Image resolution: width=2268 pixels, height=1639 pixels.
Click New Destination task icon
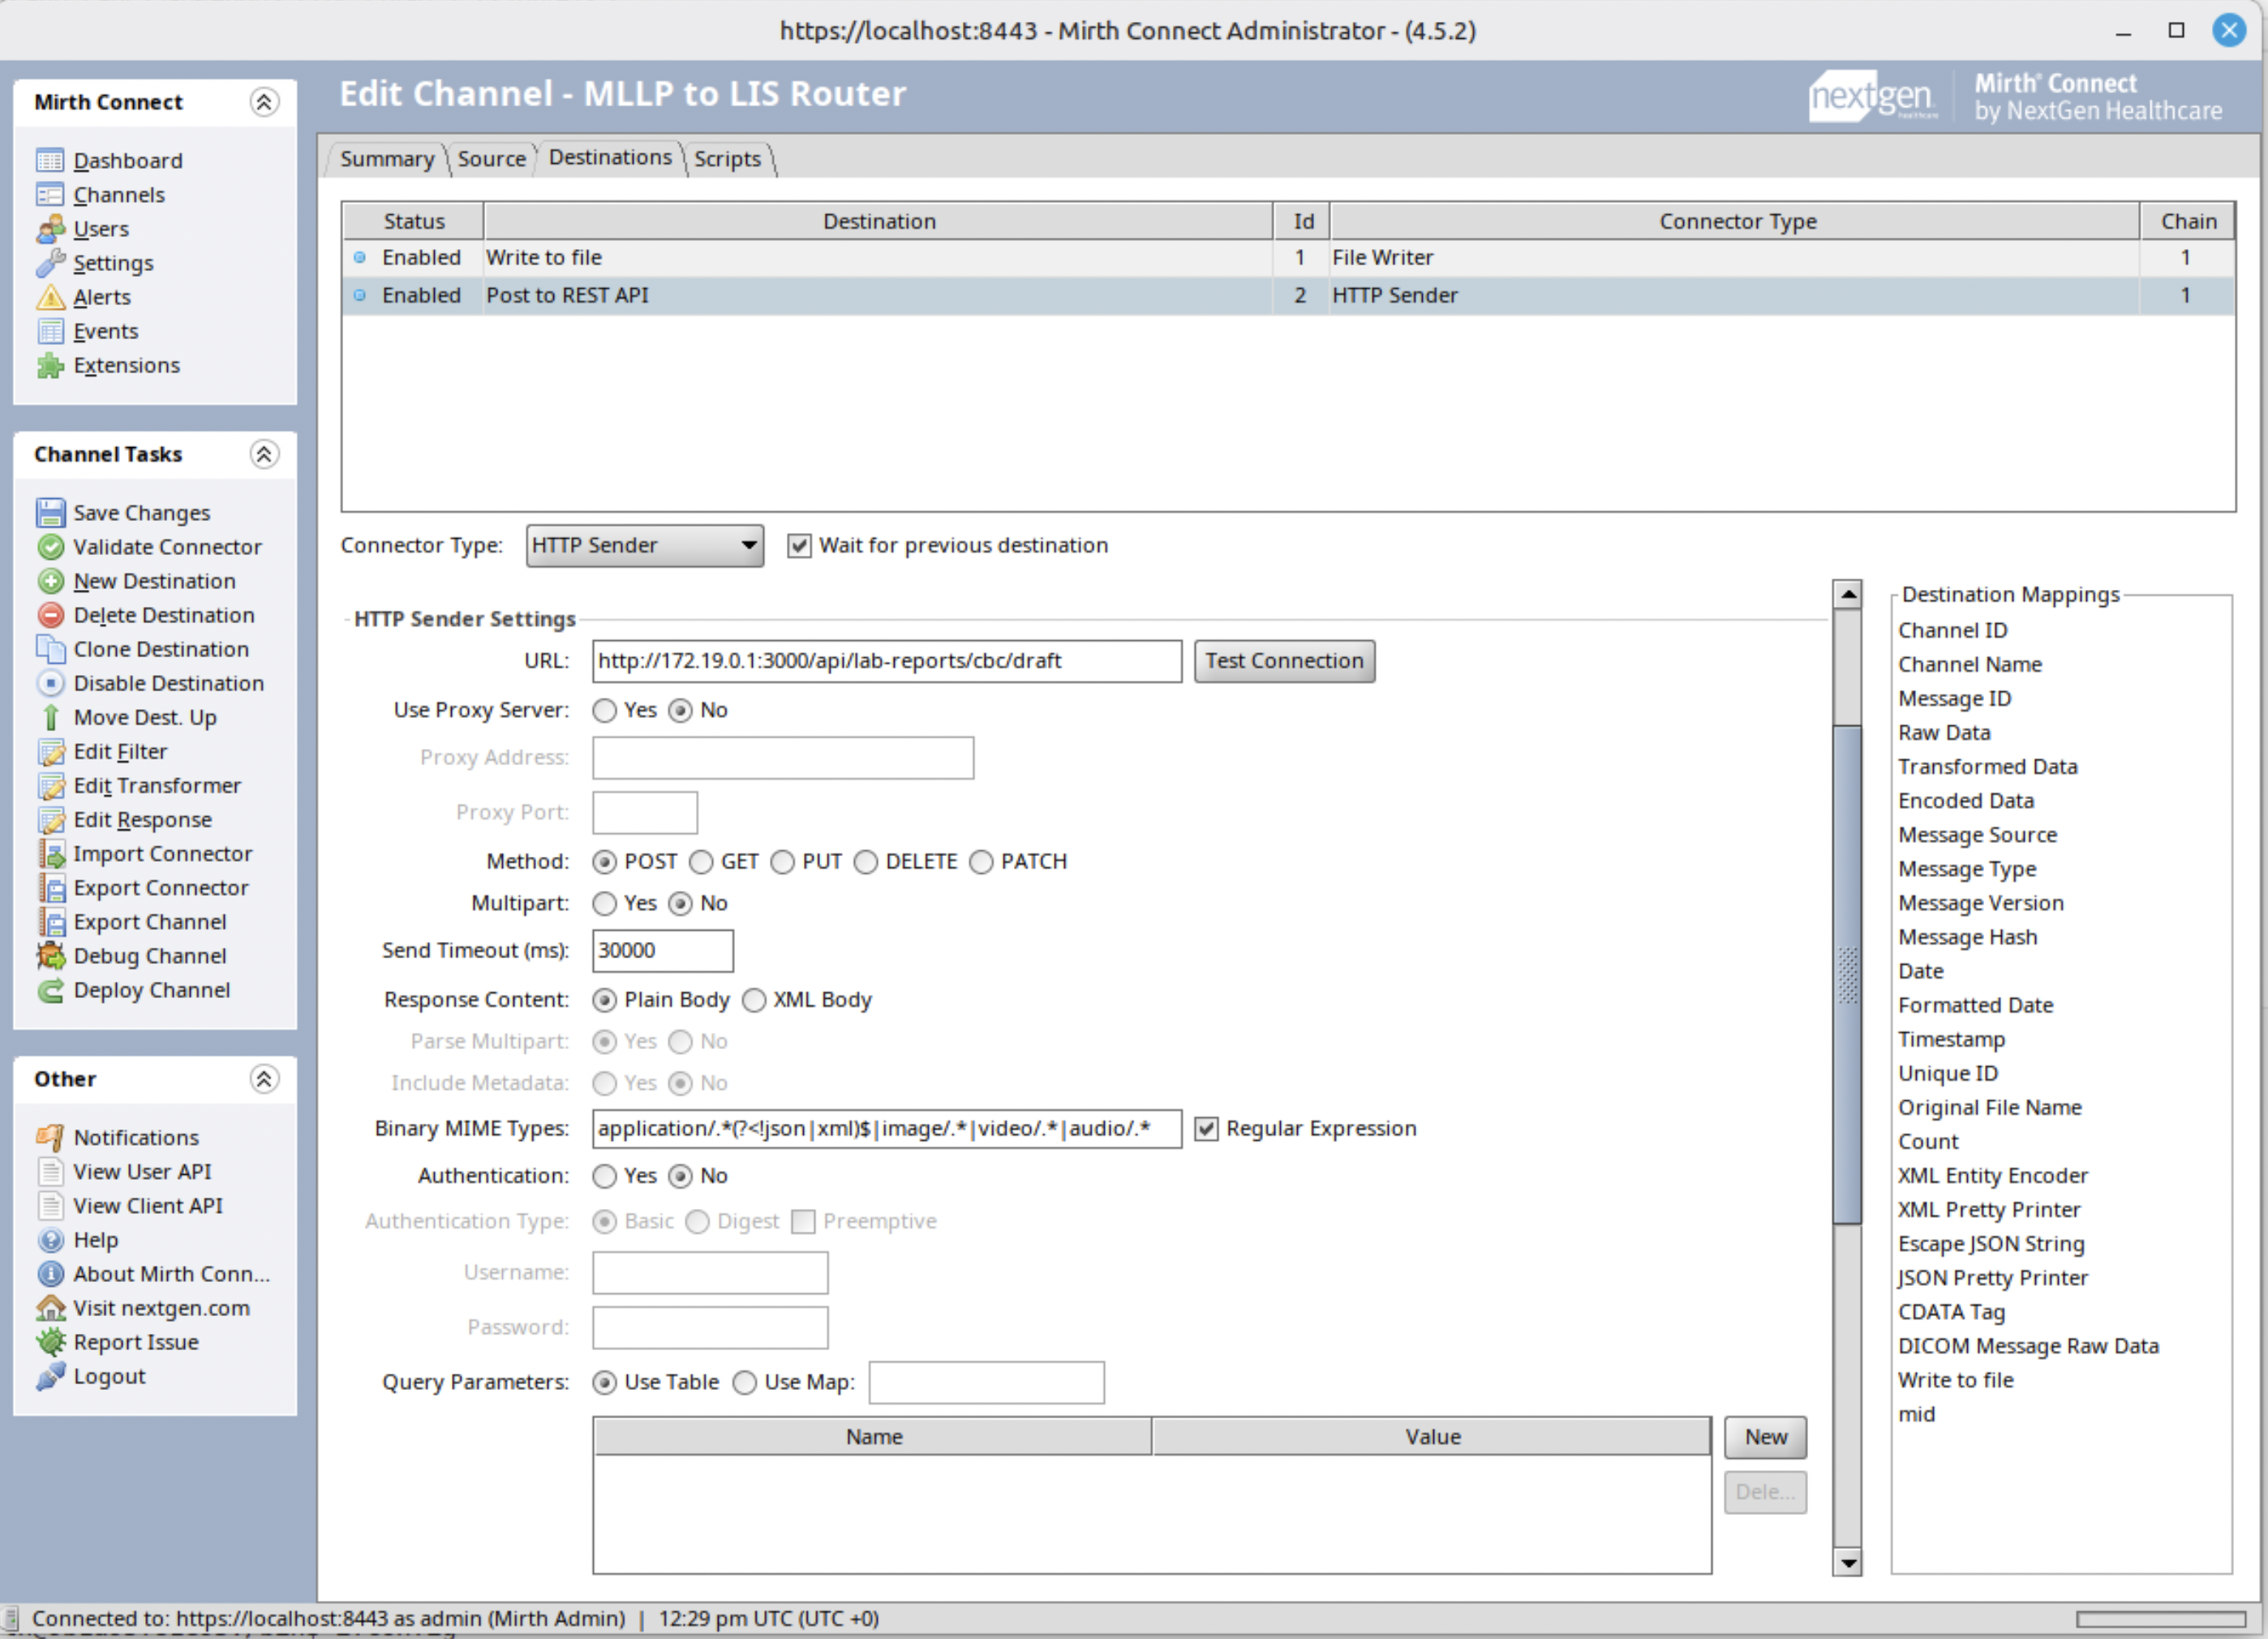coord(50,581)
